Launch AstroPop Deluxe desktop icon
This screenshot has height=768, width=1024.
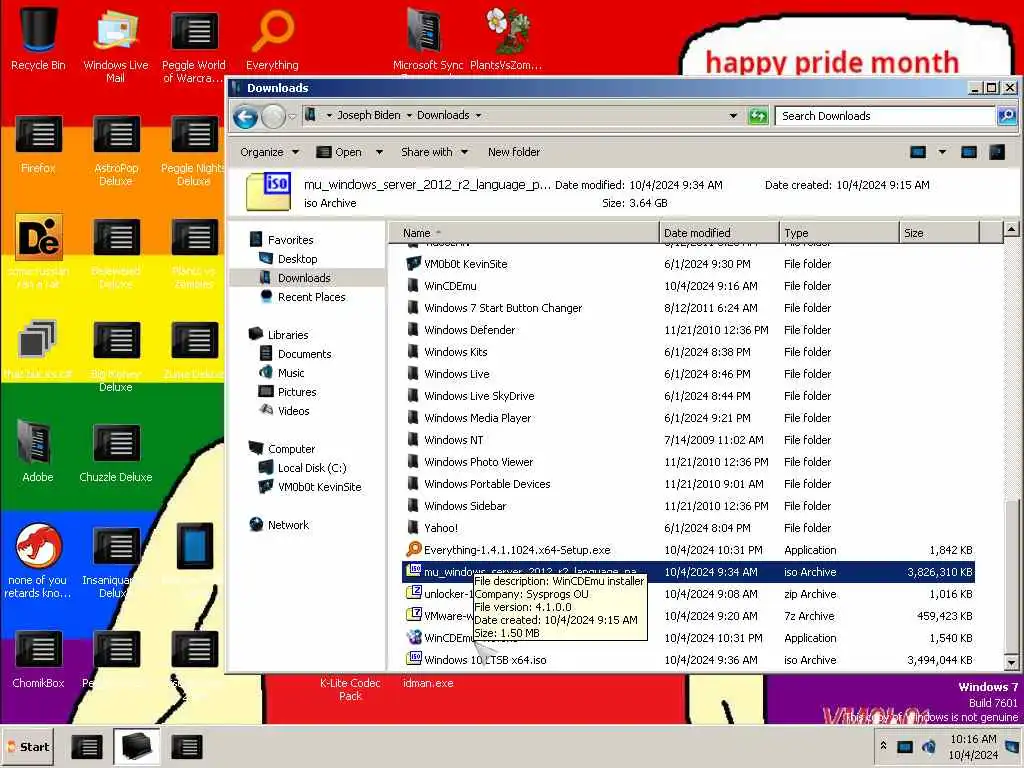tap(116, 150)
